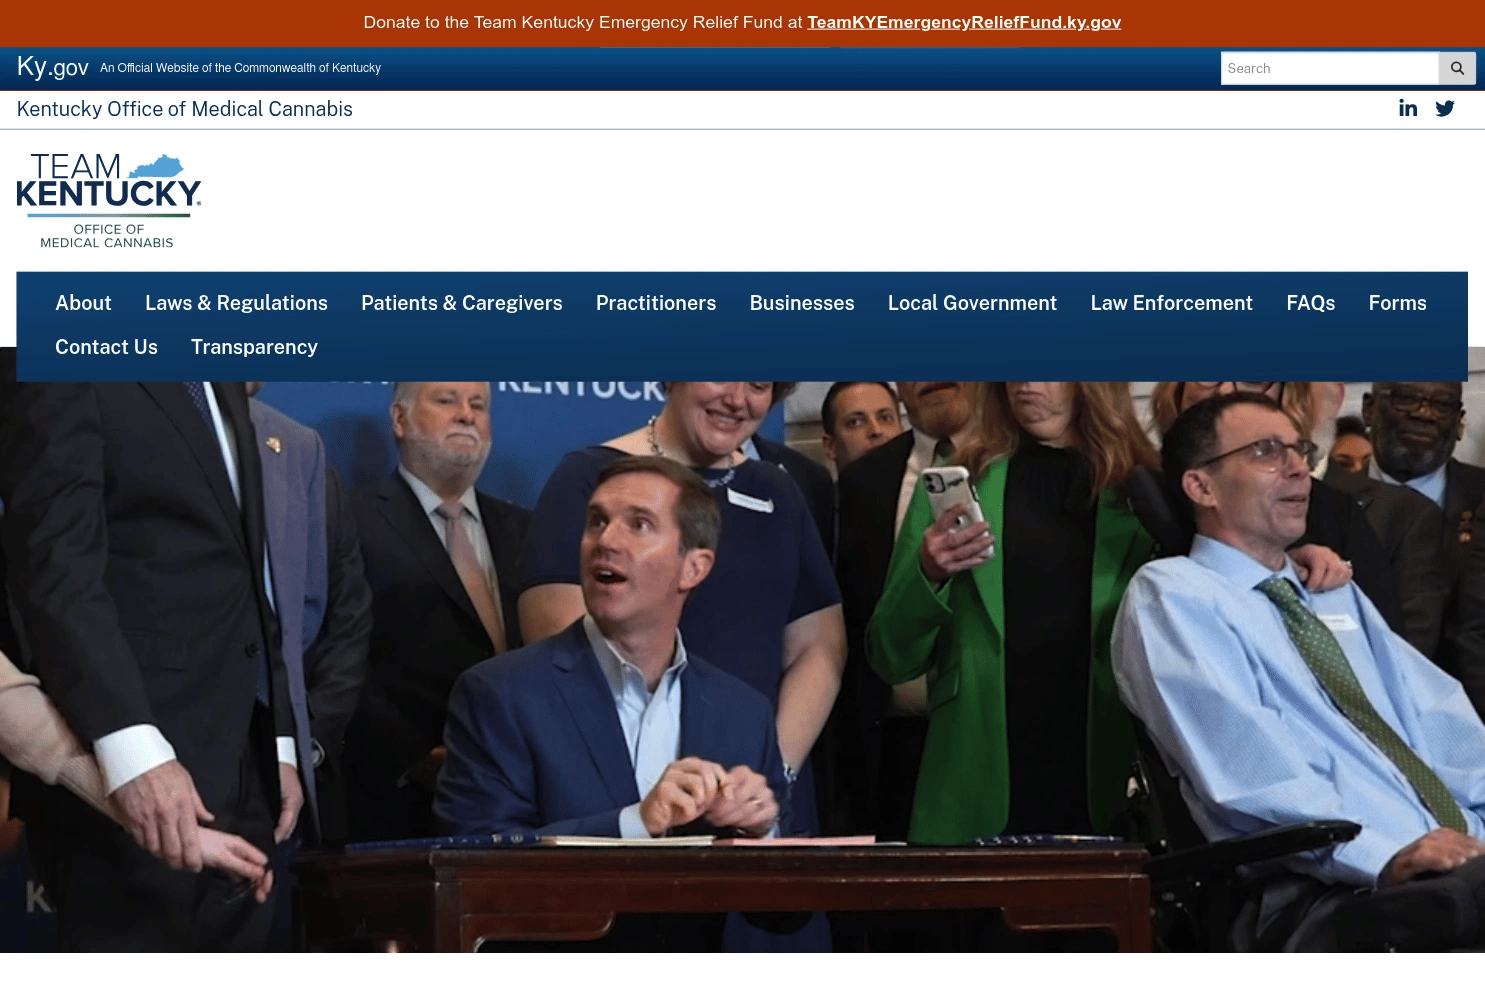Image resolution: width=1485 pixels, height=990 pixels.
Task: Click the Kentucky Office of Medical Cannabis heading
Action: pos(184,109)
